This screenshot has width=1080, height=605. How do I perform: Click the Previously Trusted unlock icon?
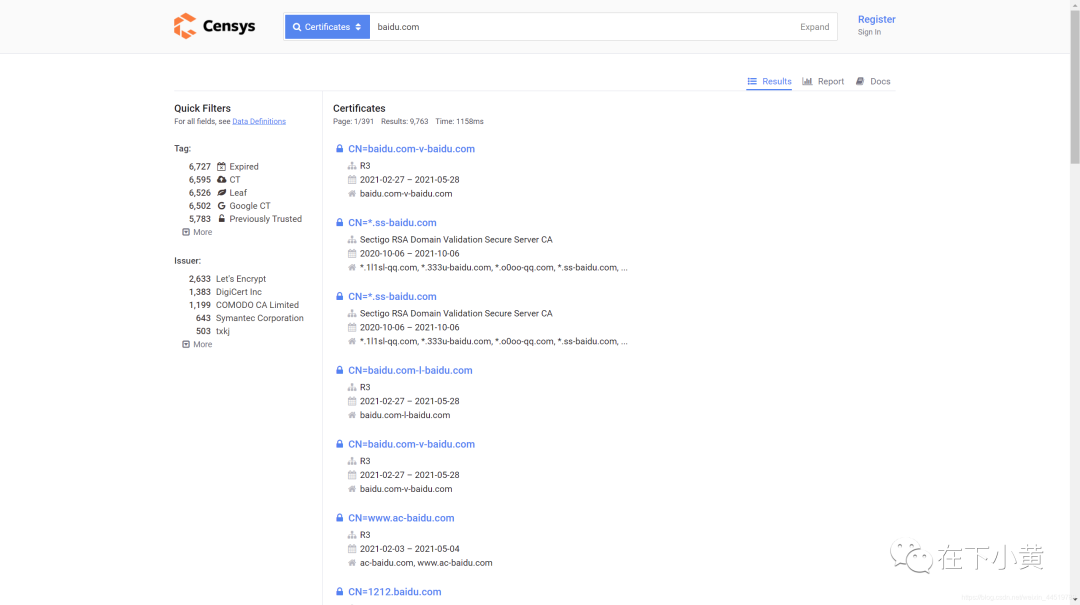click(221, 219)
